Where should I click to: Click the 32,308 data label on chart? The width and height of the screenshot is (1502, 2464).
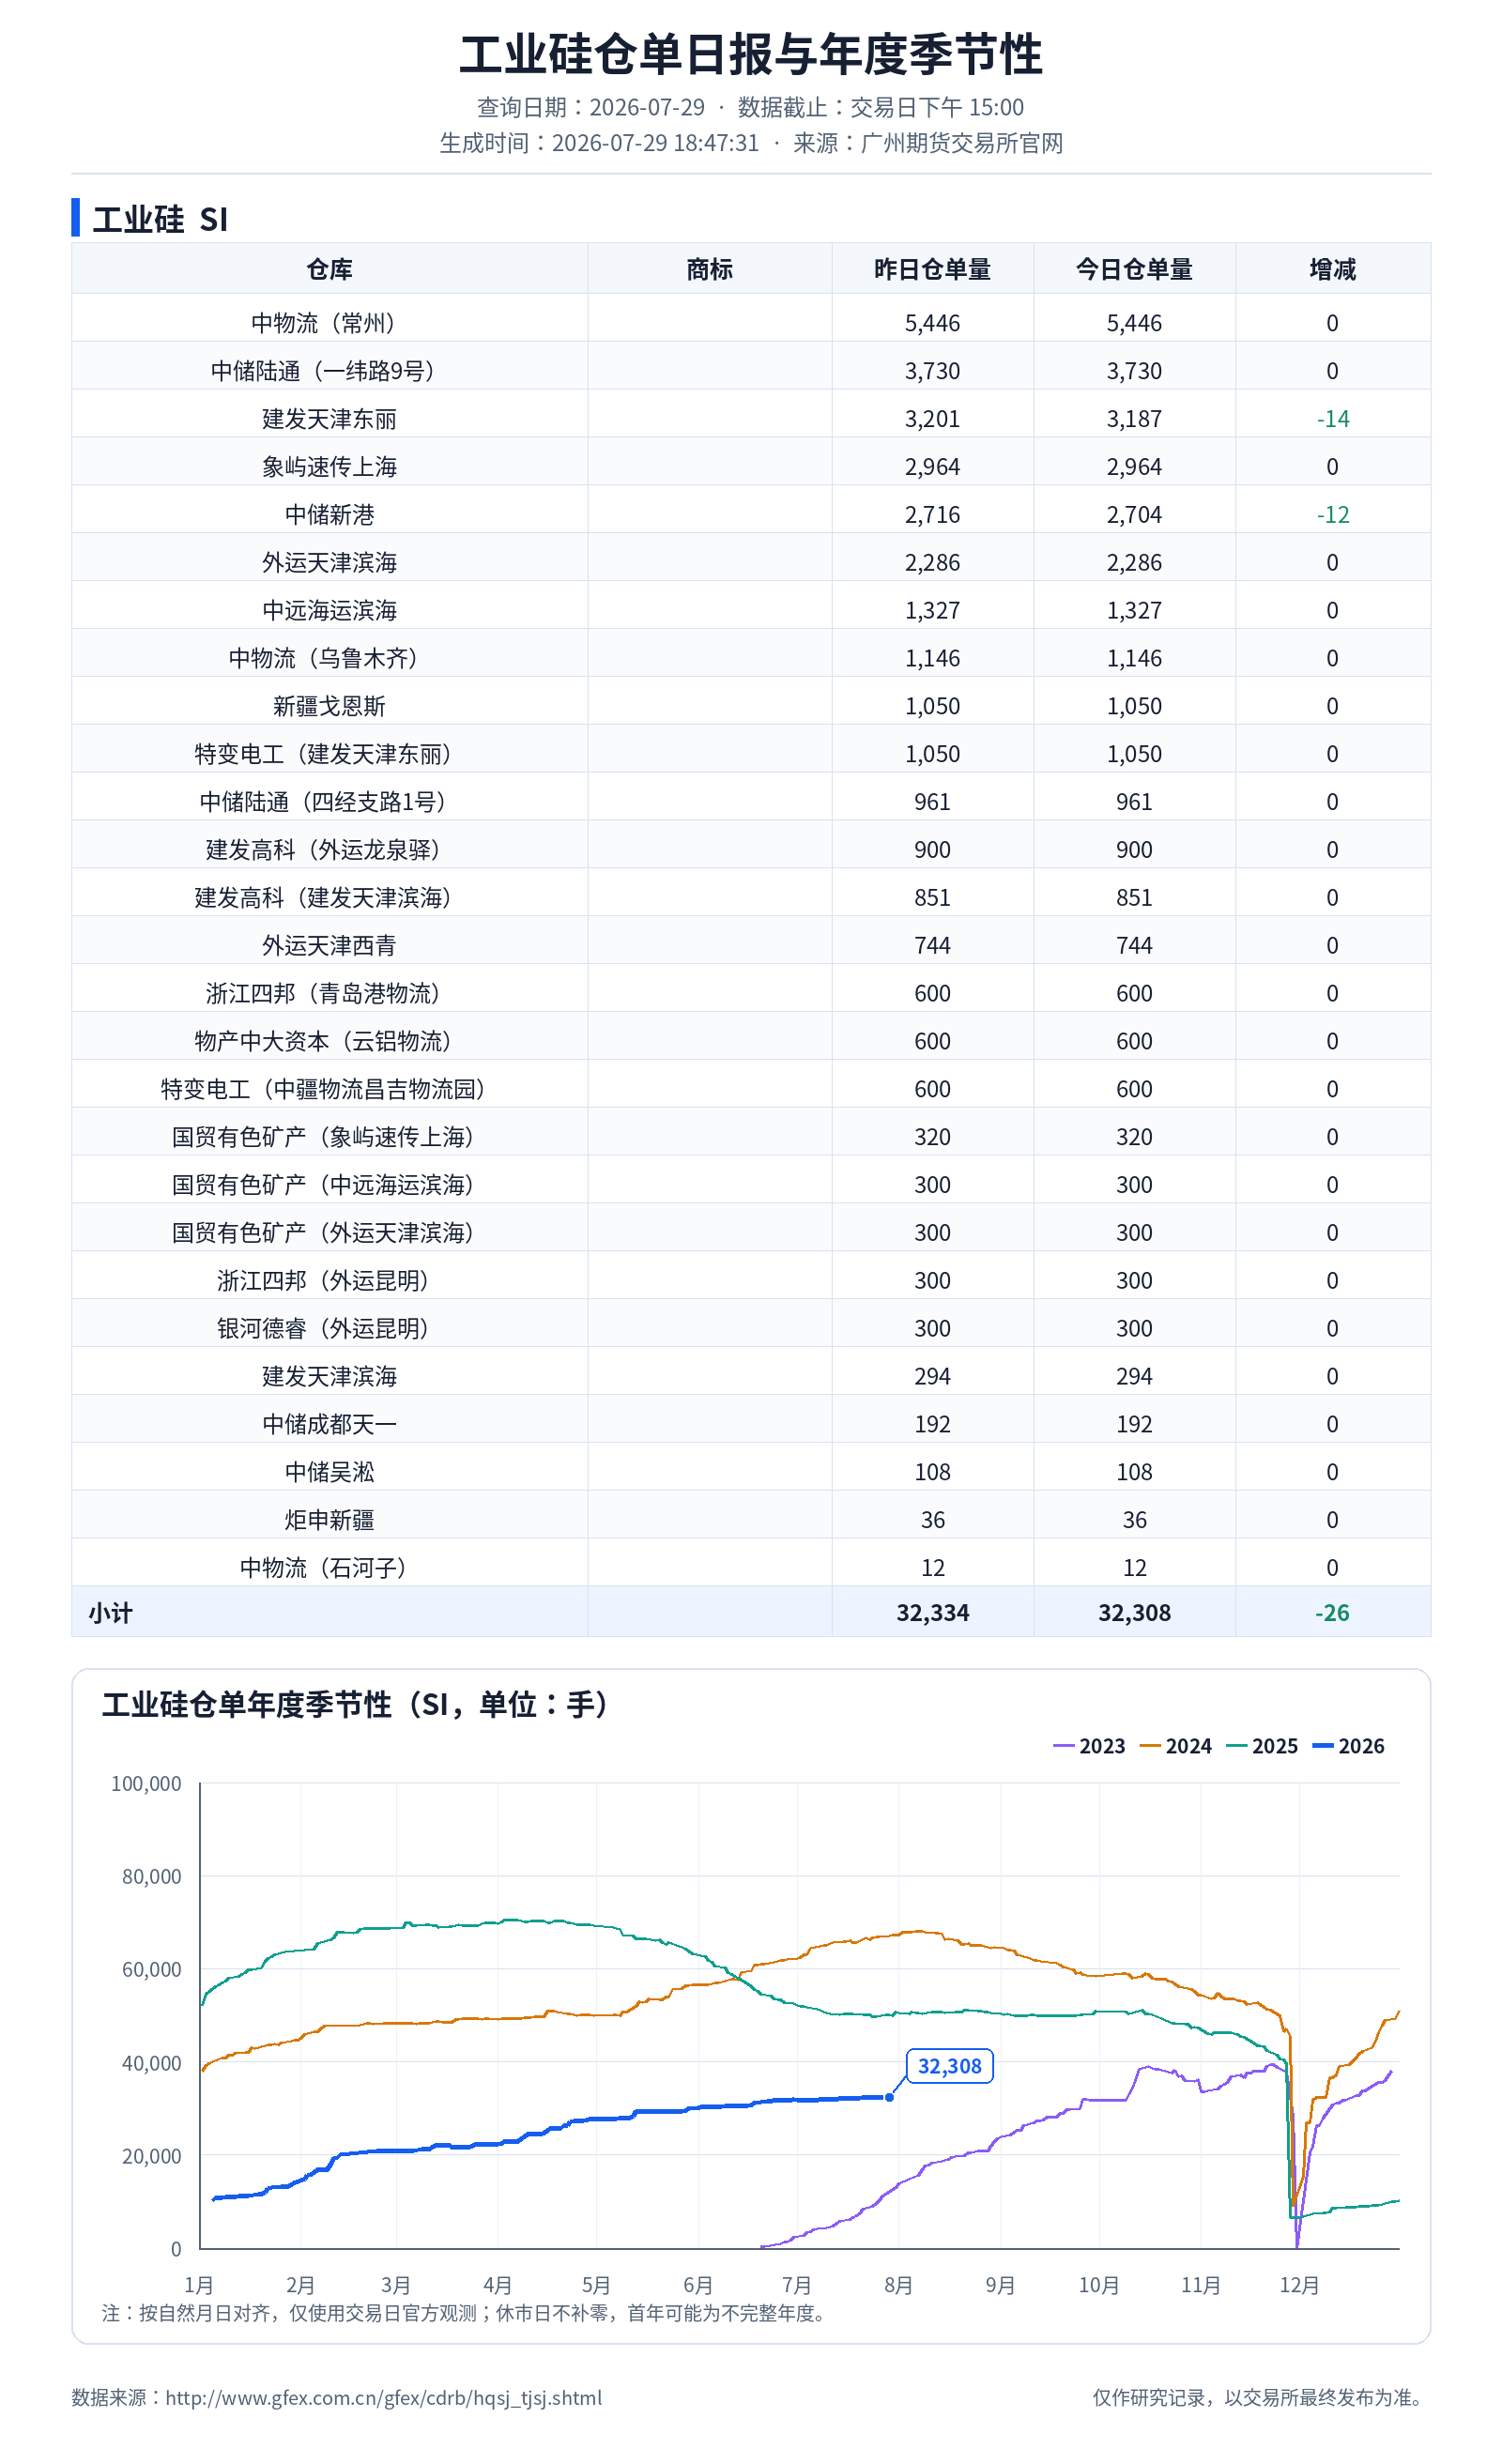pos(949,2066)
